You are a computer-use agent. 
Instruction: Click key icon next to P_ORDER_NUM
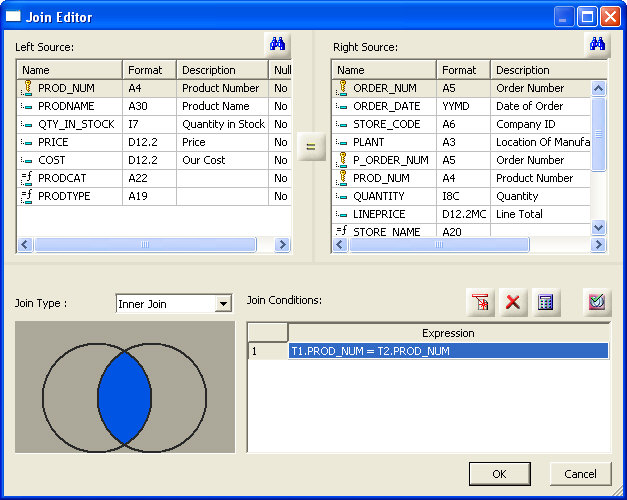tap(342, 160)
